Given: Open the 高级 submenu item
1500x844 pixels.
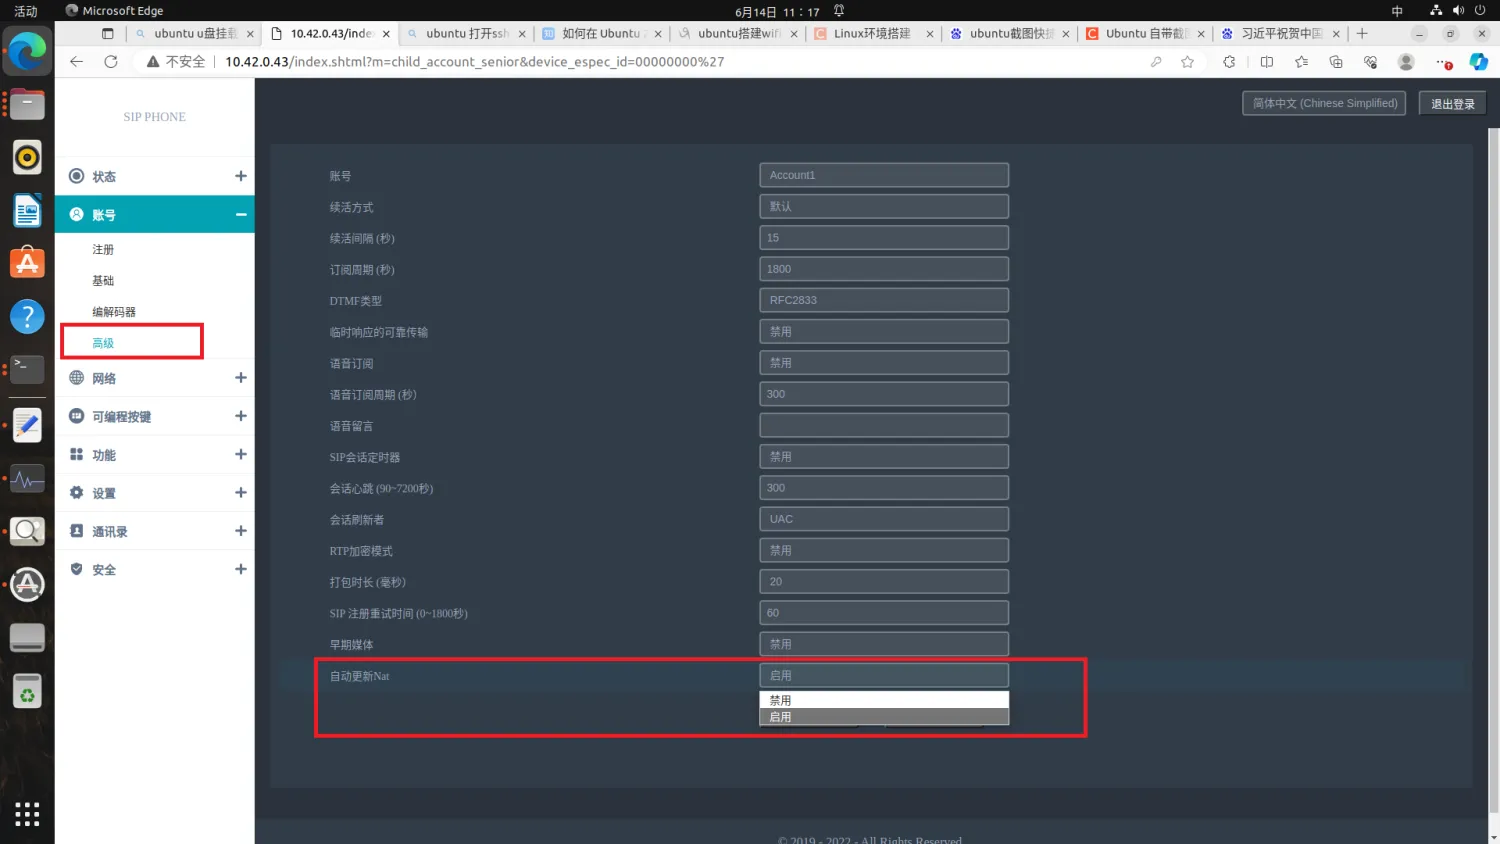Looking at the screenshot, I should (x=103, y=343).
